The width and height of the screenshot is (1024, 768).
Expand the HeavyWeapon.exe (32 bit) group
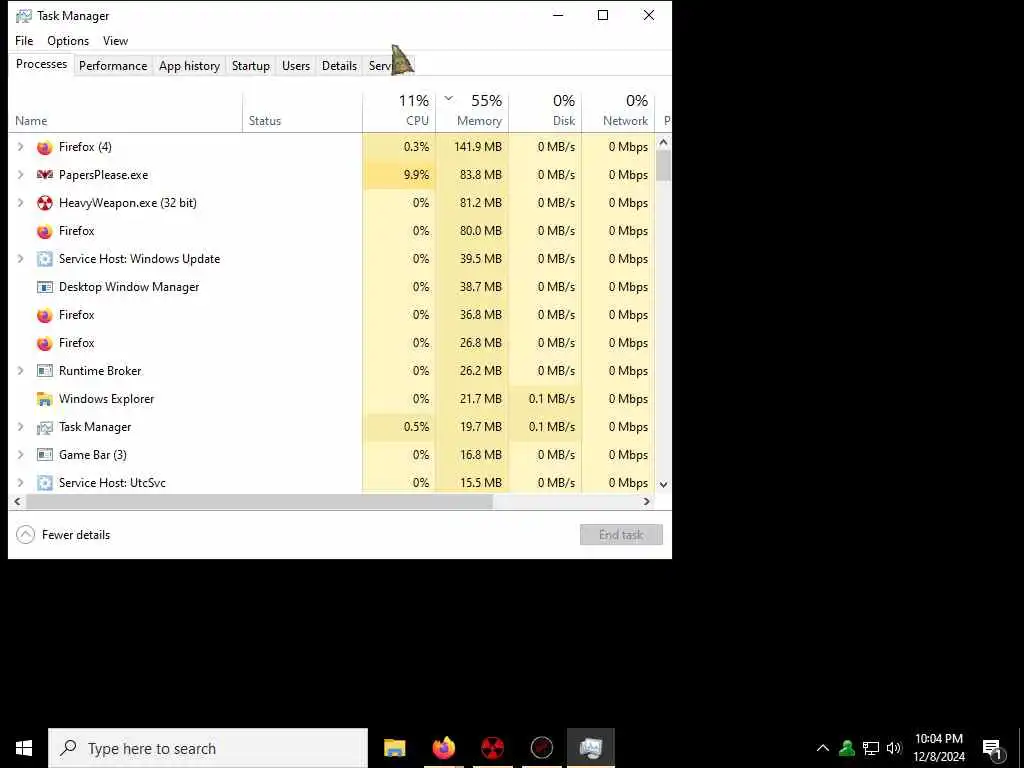20,203
